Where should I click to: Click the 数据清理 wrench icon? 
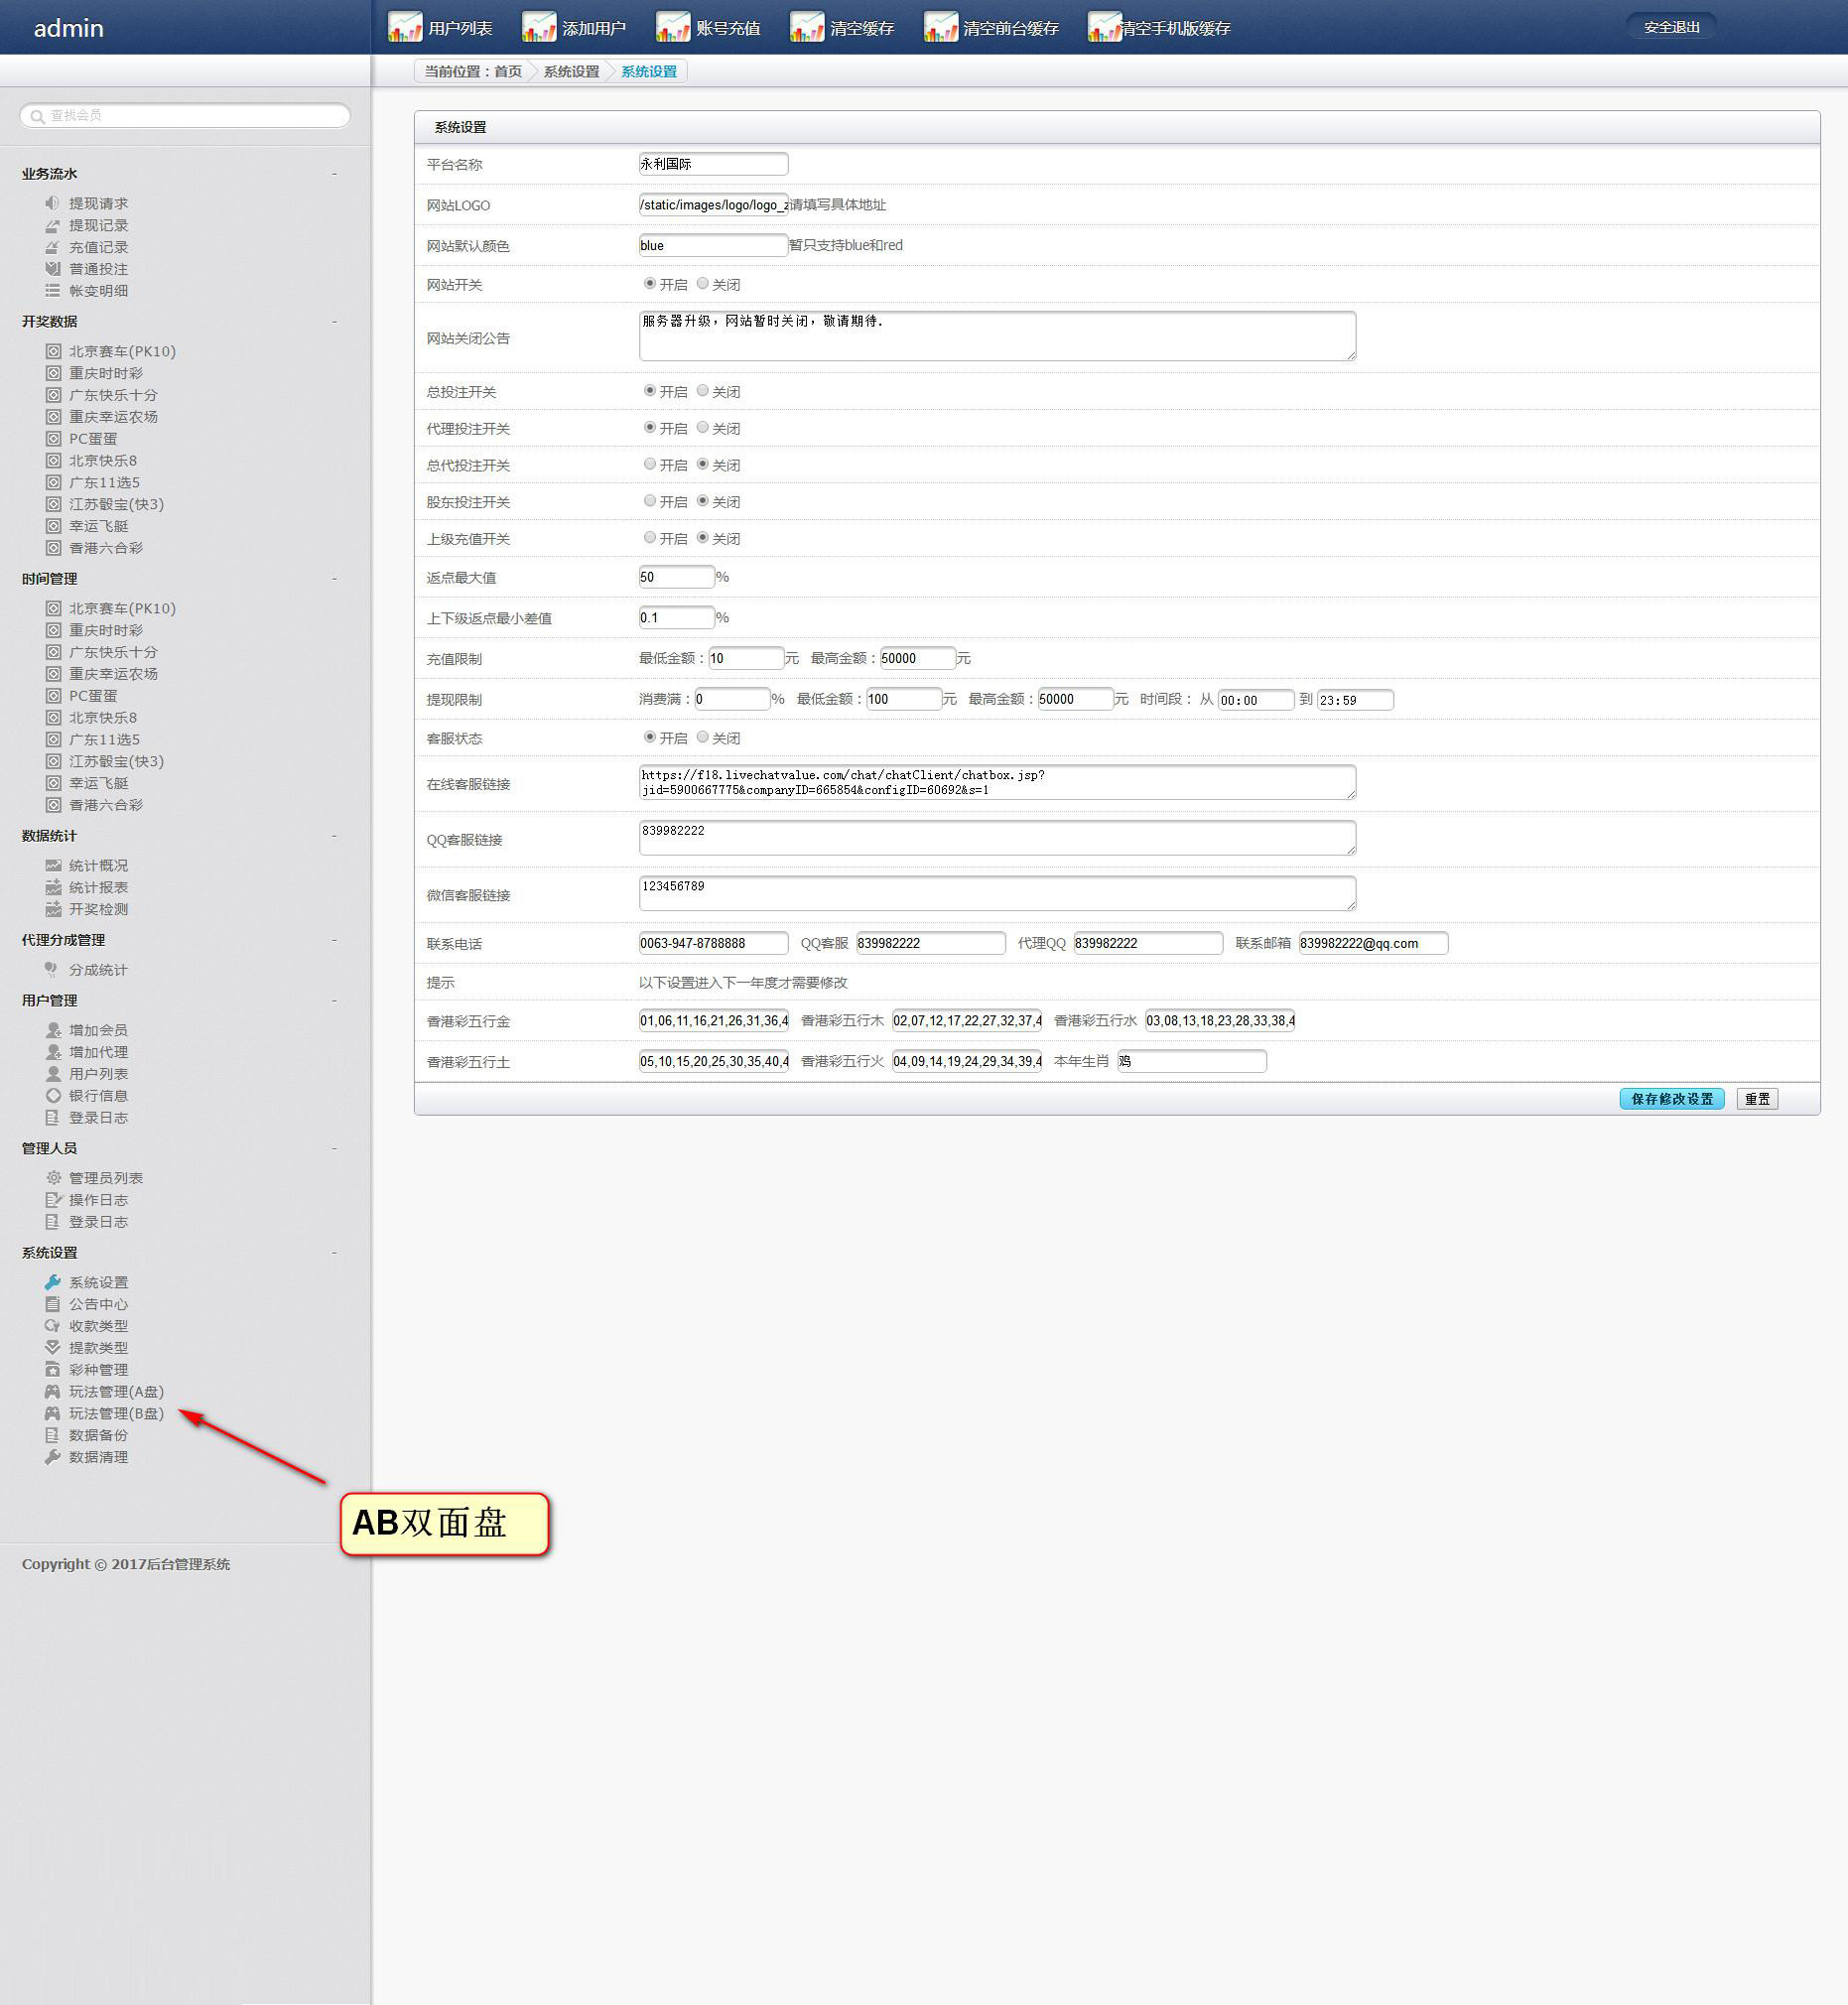point(52,1458)
